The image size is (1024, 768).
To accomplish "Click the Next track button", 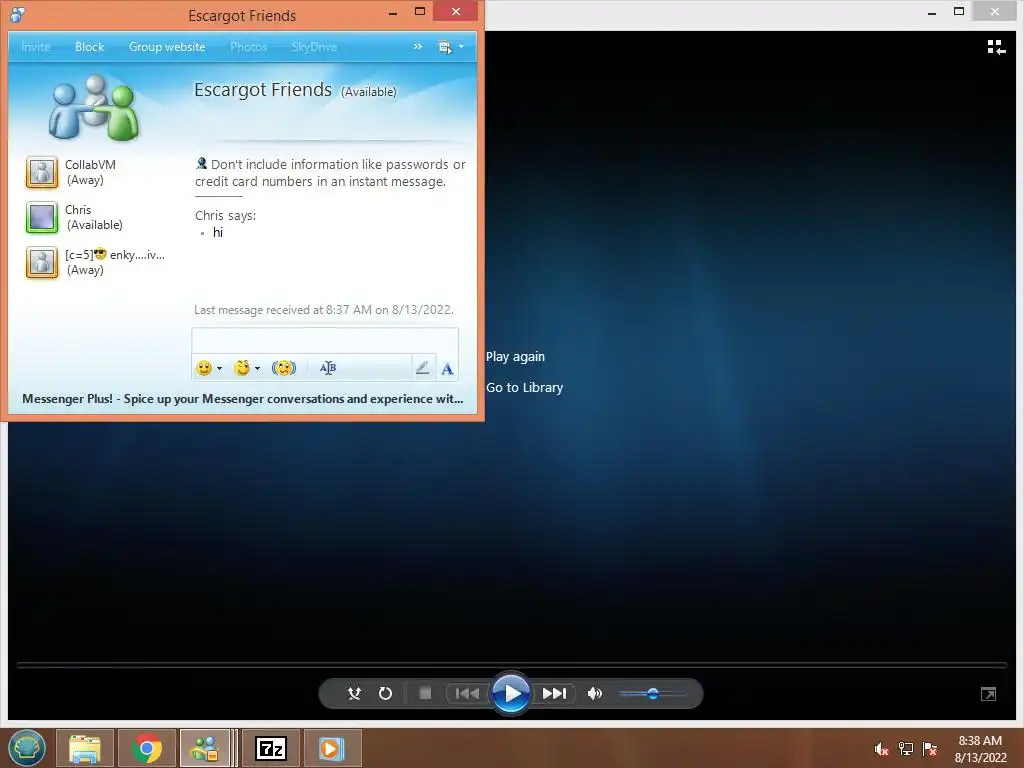I will tap(554, 694).
